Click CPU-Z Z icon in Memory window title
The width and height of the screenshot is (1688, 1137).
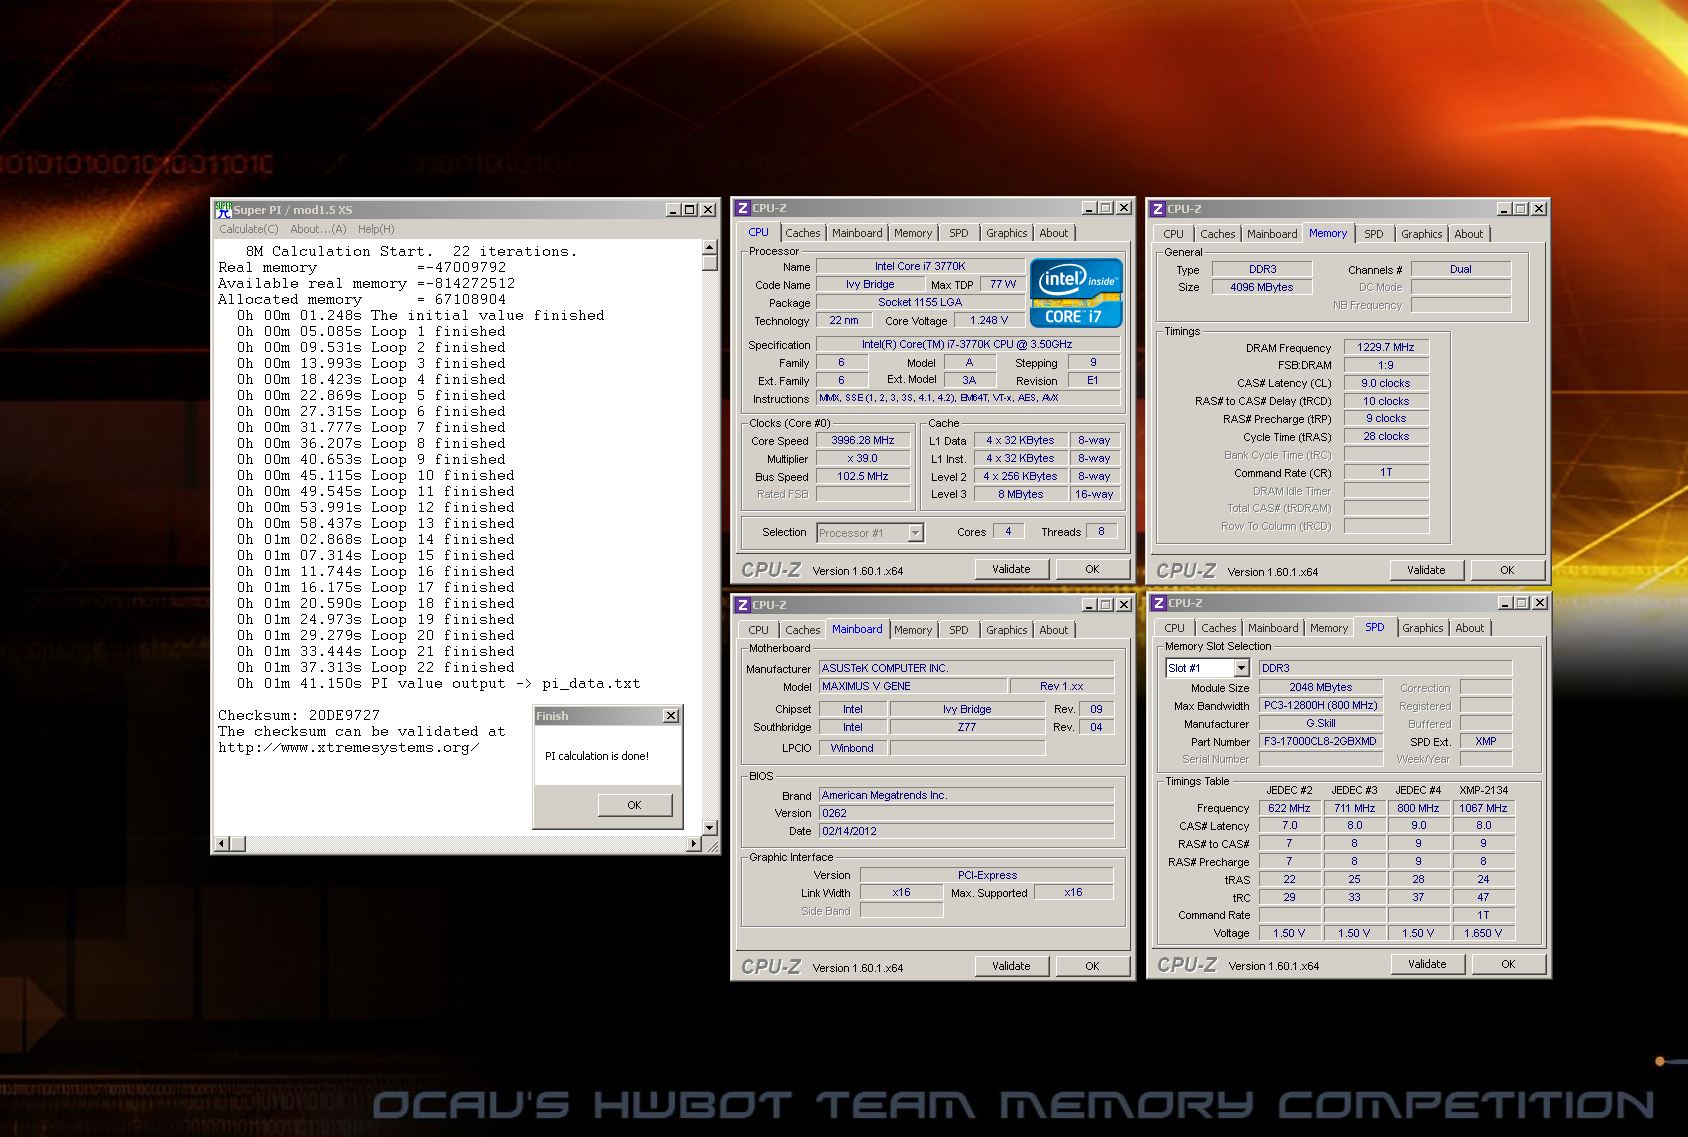(x=1158, y=209)
